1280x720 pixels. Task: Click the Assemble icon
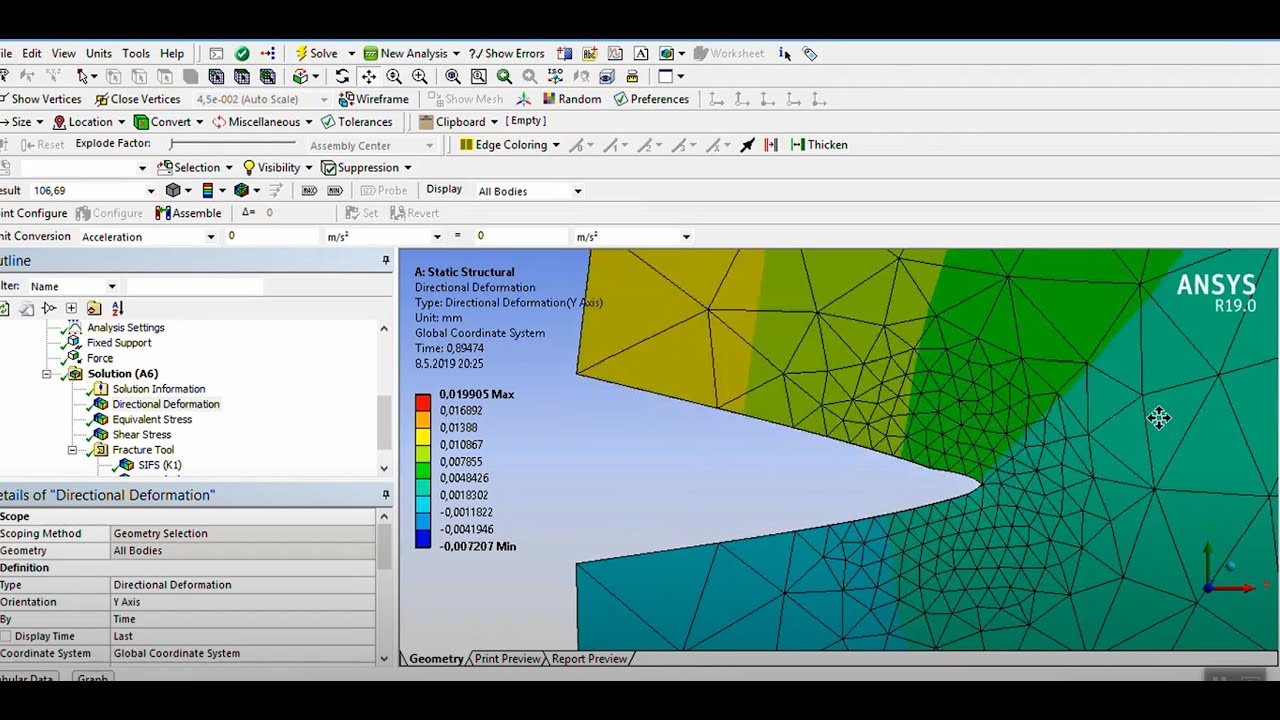[x=163, y=213]
